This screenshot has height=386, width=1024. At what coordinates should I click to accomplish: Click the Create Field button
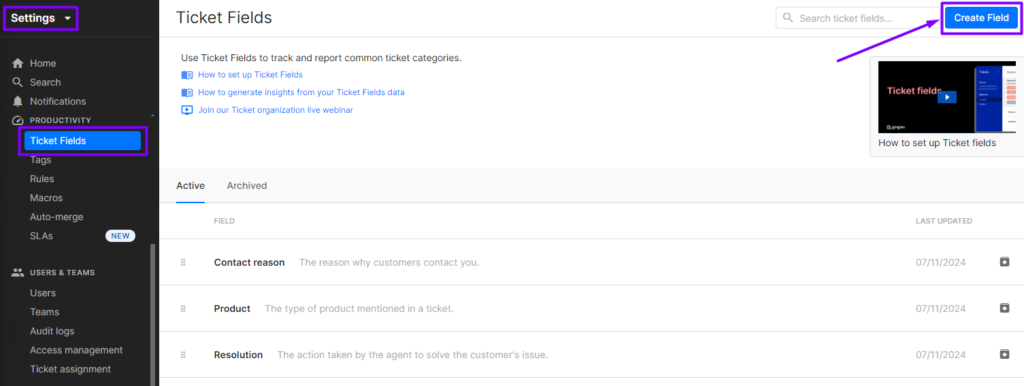coord(981,18)
